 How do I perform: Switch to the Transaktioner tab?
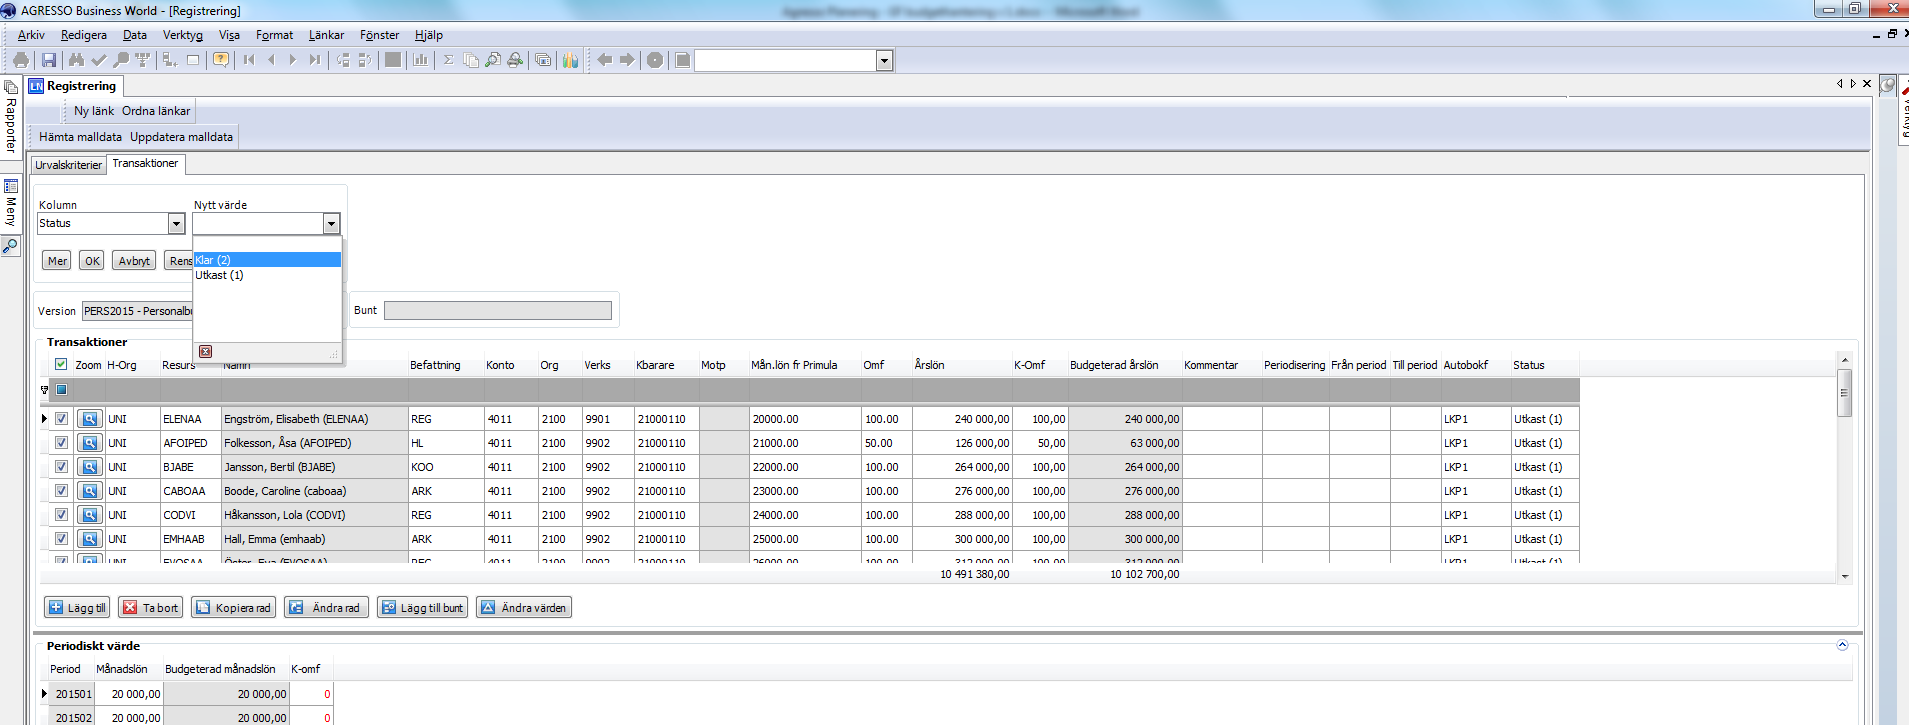click(145, 164)
